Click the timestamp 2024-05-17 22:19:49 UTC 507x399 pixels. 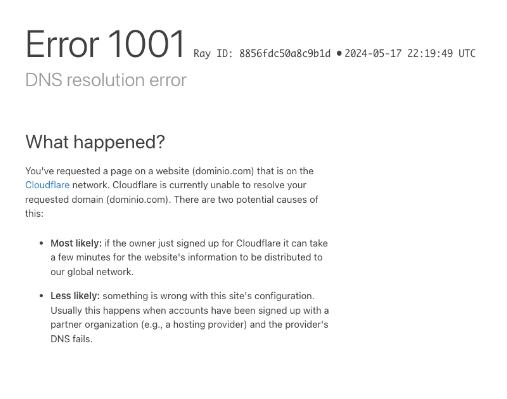[410, 53]
